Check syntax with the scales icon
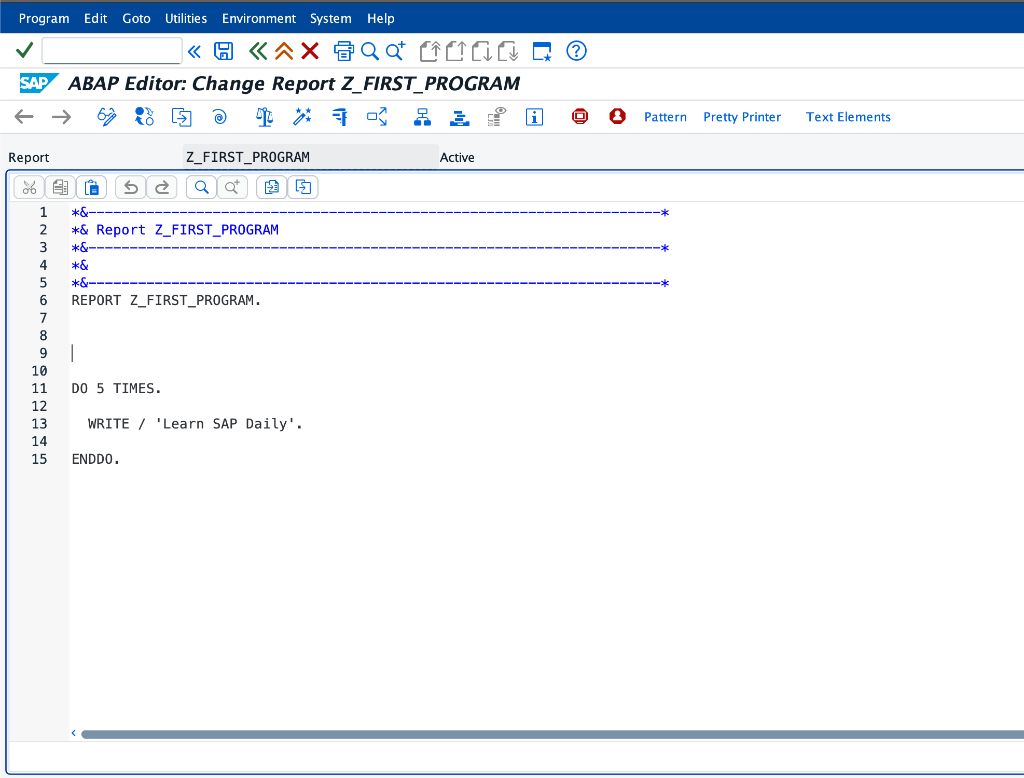 (x=264, y=117)
